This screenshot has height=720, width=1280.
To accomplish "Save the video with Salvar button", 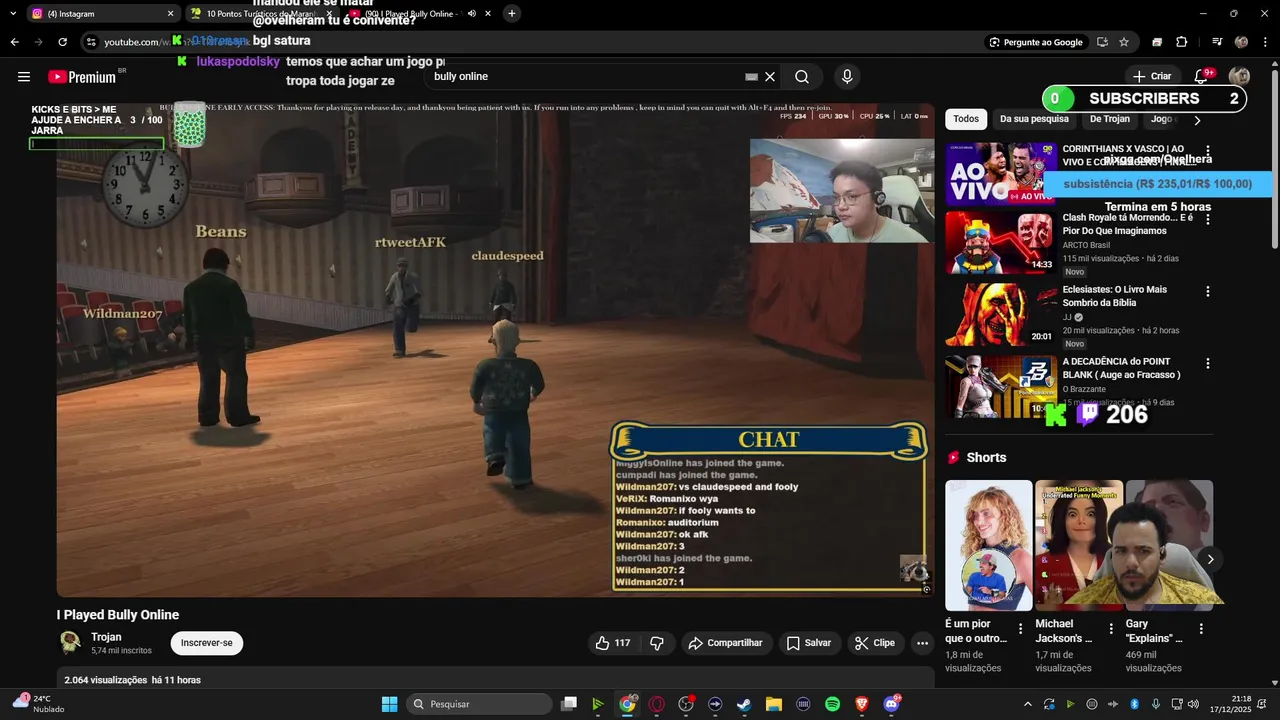I will click(x=808, y=643).
